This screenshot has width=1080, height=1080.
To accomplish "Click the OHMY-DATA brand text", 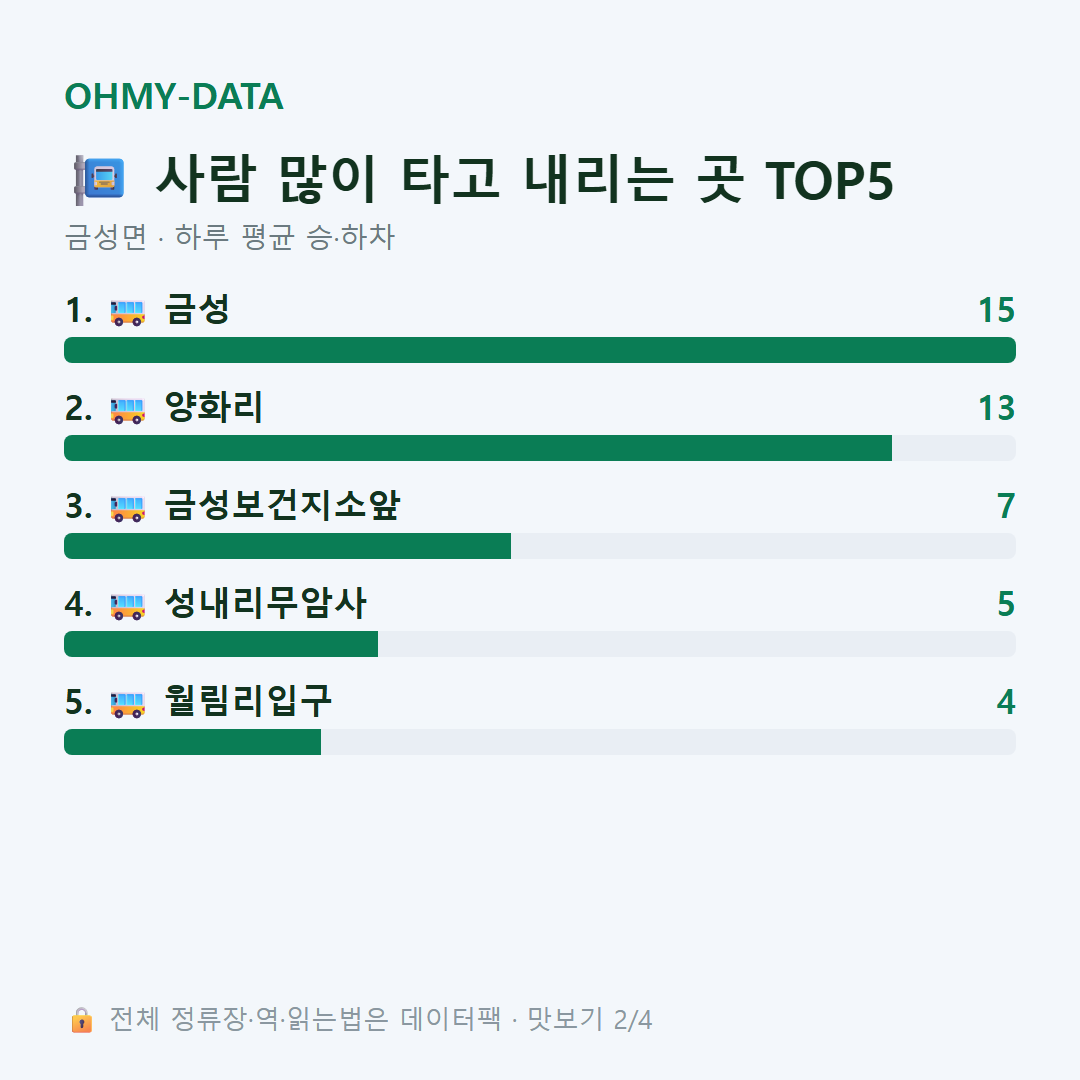I will click(x=174, y=96).
